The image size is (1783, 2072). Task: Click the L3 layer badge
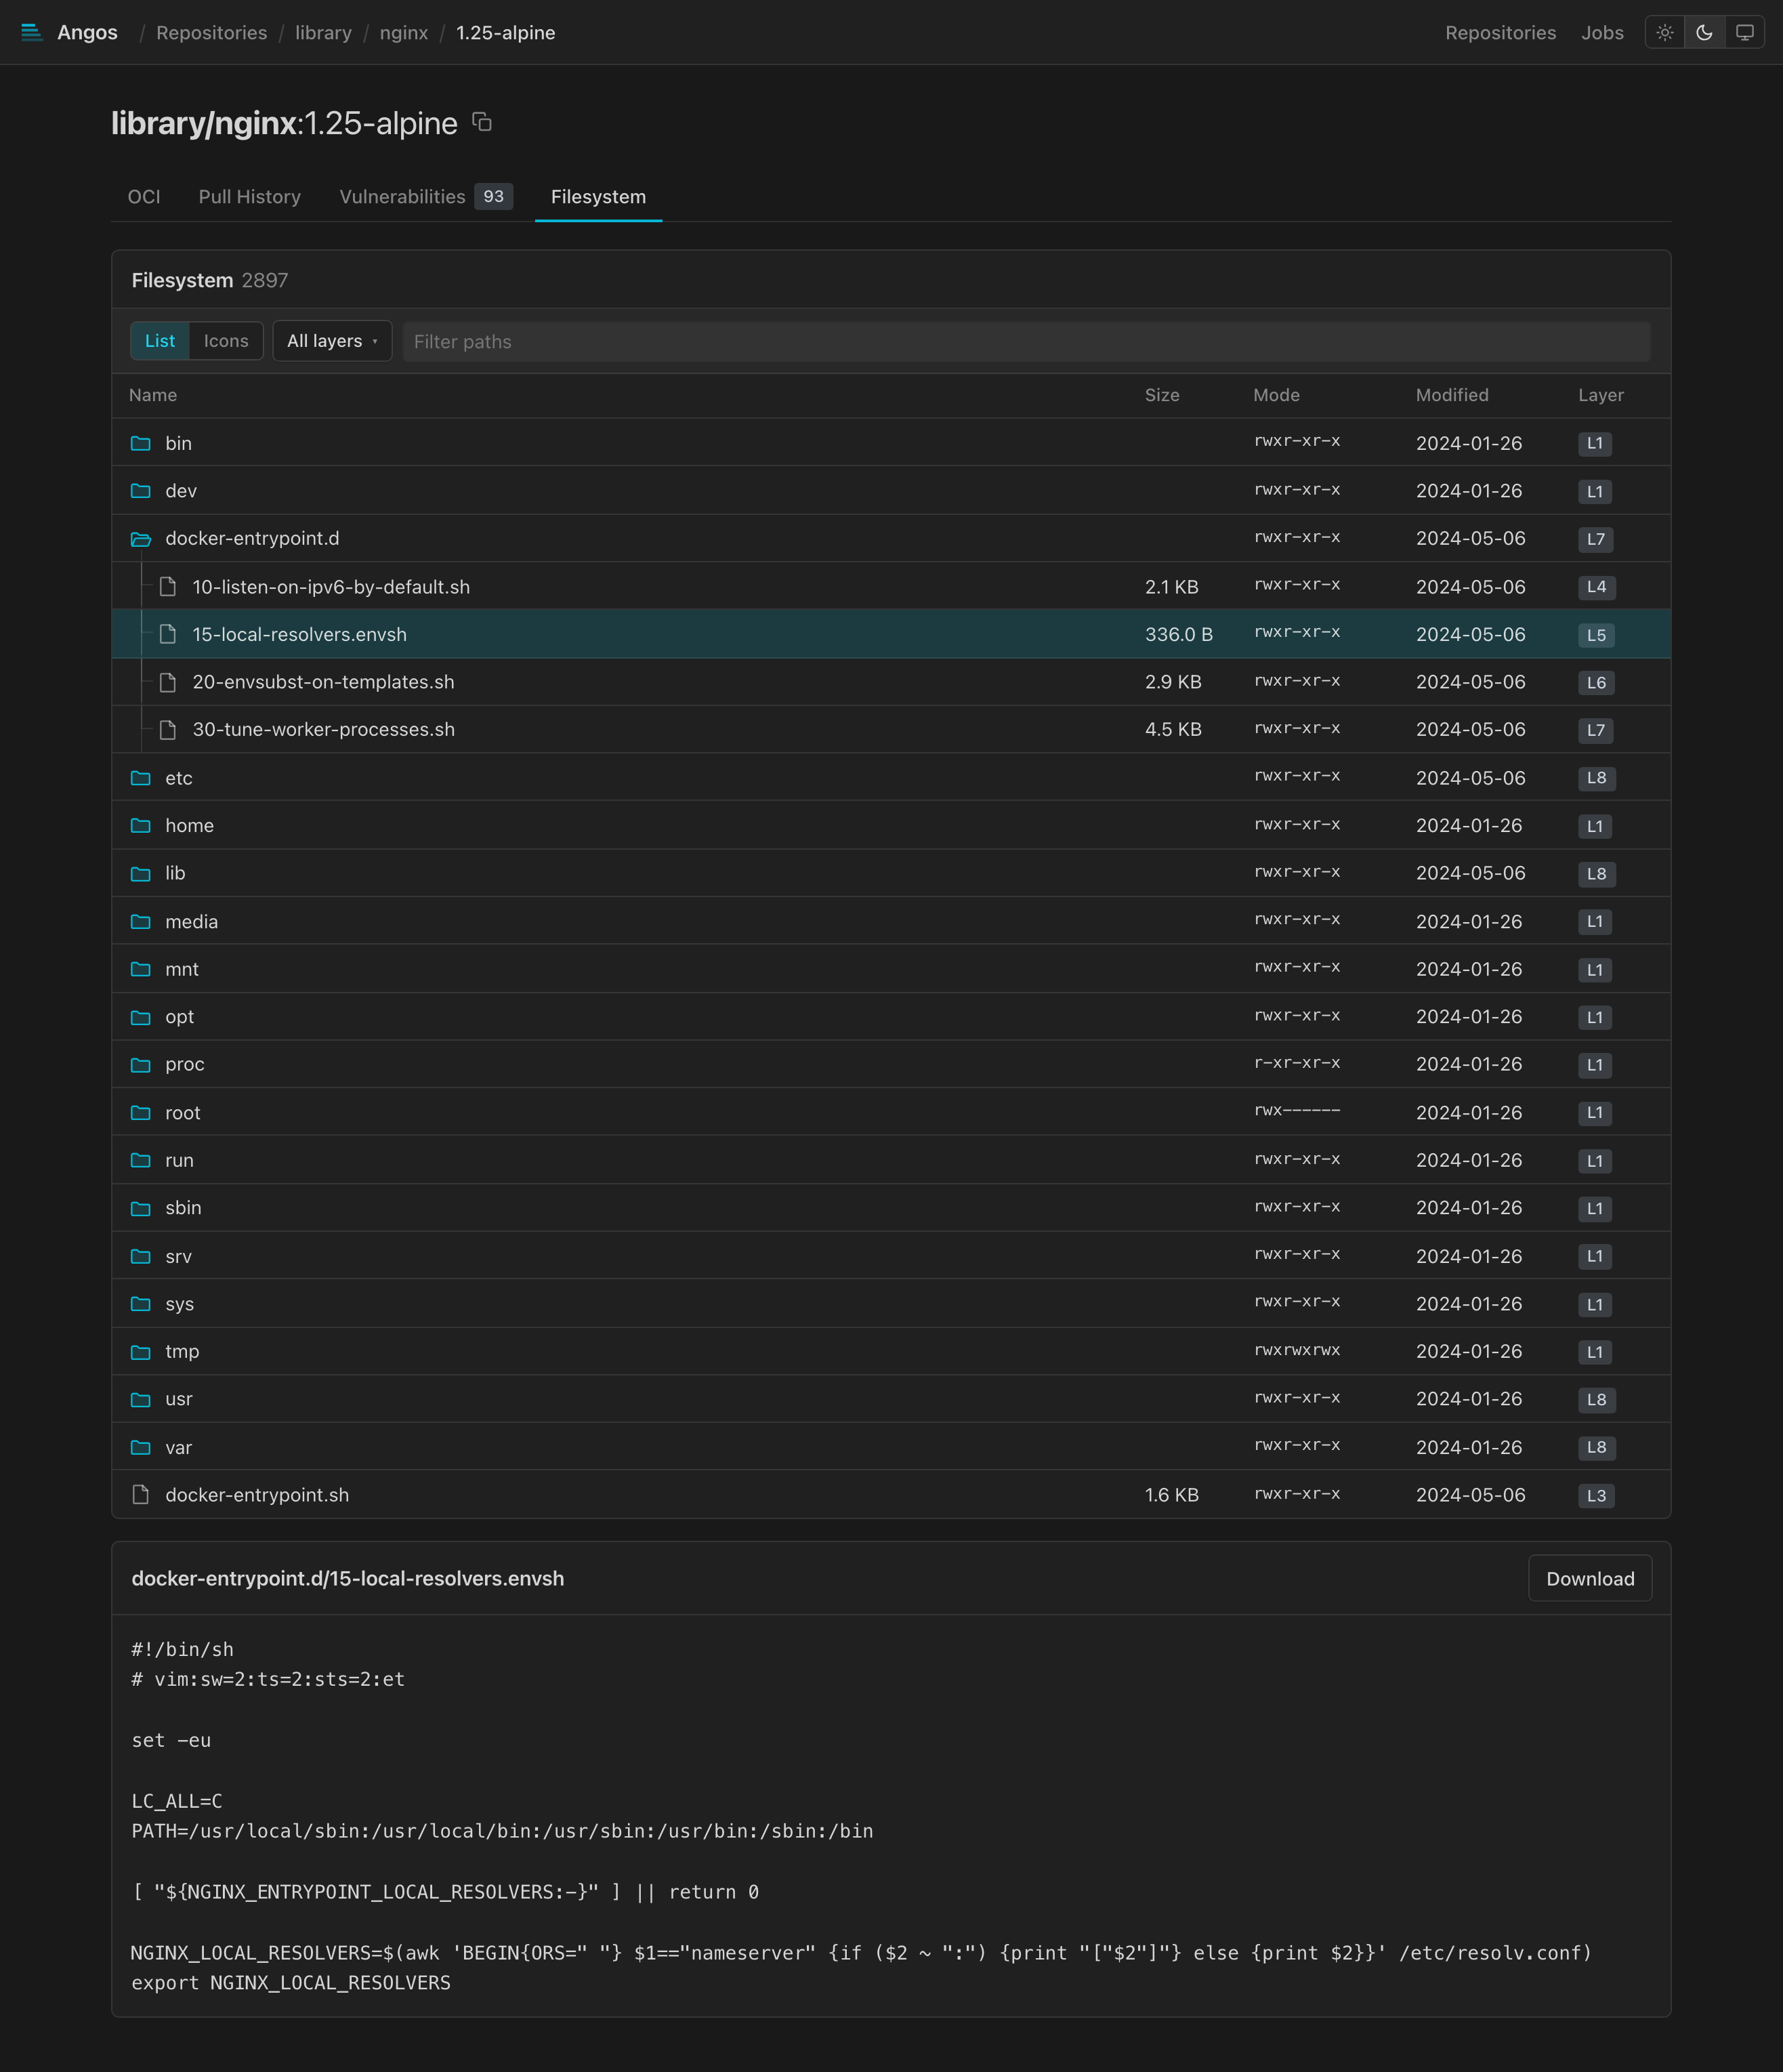coord(1596,1496)
